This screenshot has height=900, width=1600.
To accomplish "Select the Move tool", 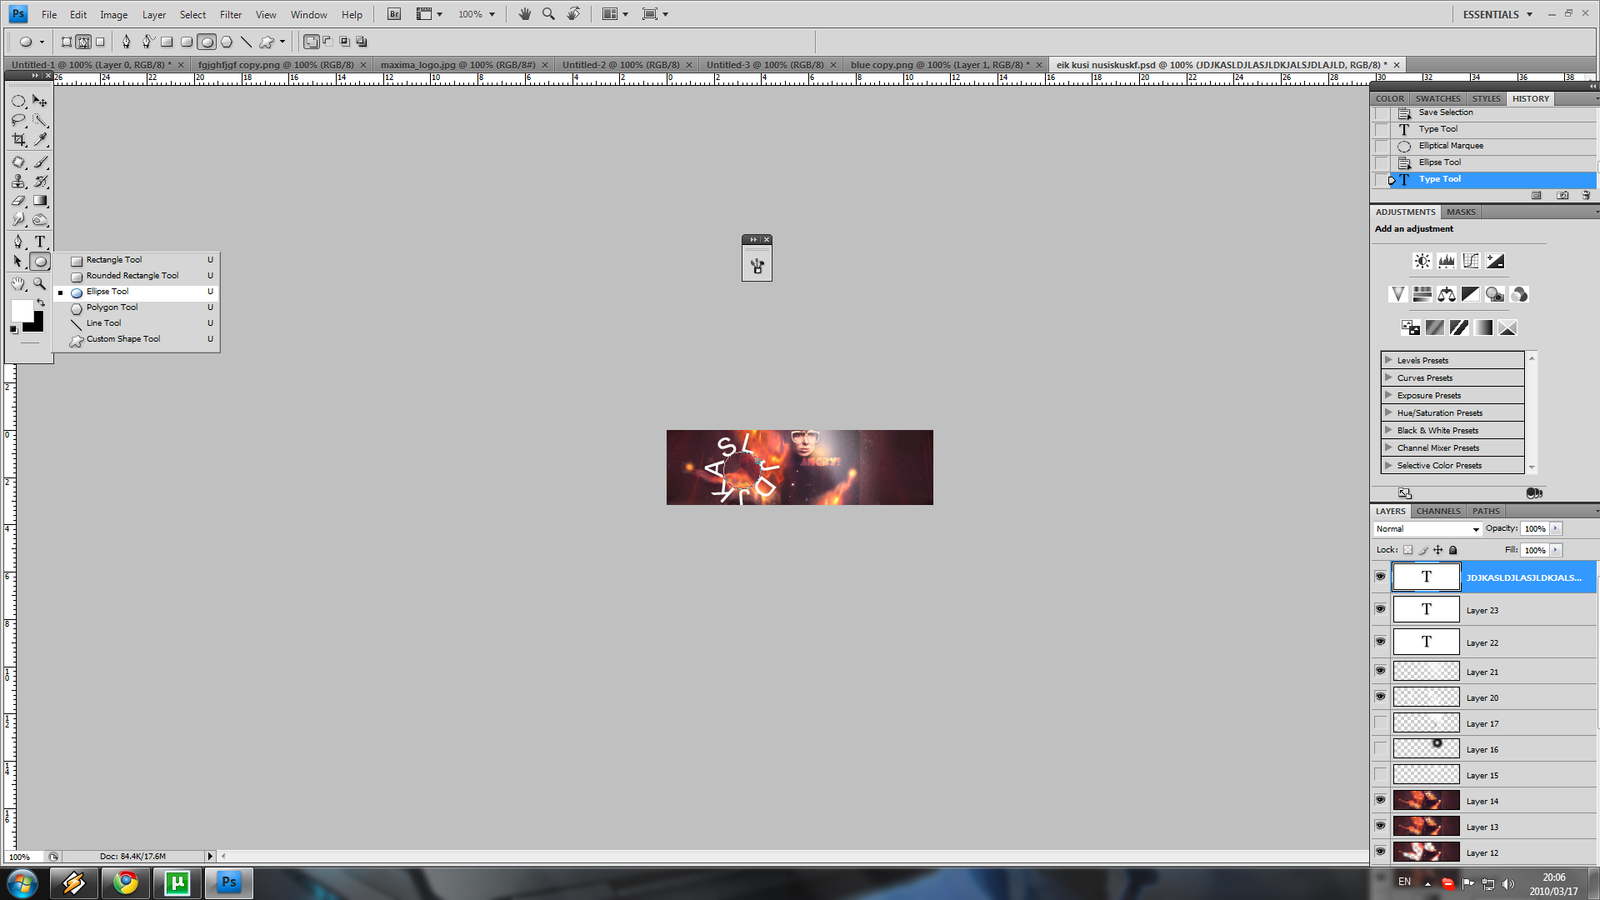I will click(x=40, y=101).
